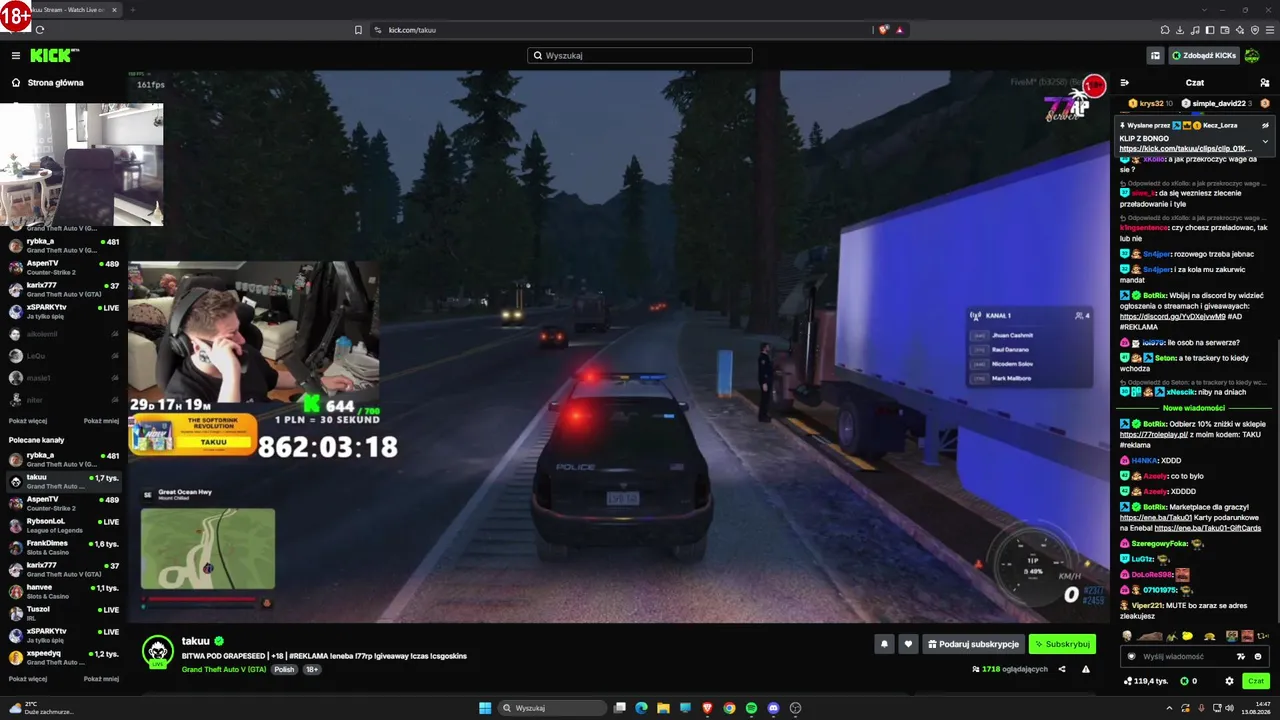The image size is (1280, 720).
Task: Open 'Grand Theft Auto V (GTA)' category link
Action: [224, 669]
